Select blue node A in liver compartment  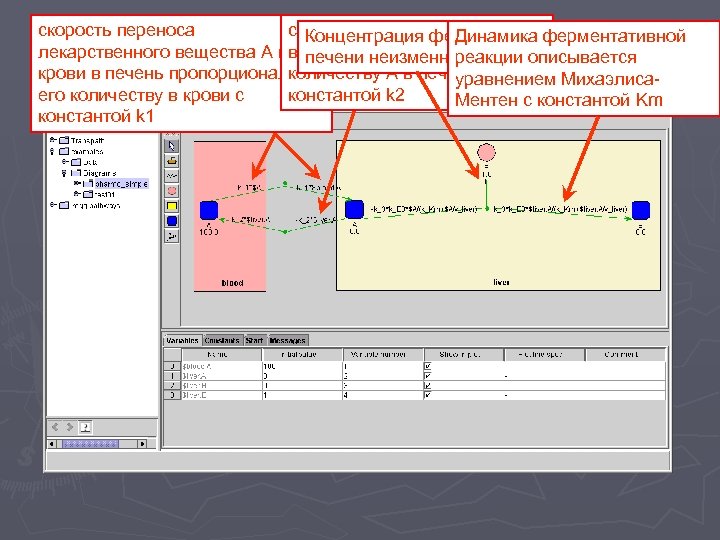pyautogui.click(x=354, y=209)
